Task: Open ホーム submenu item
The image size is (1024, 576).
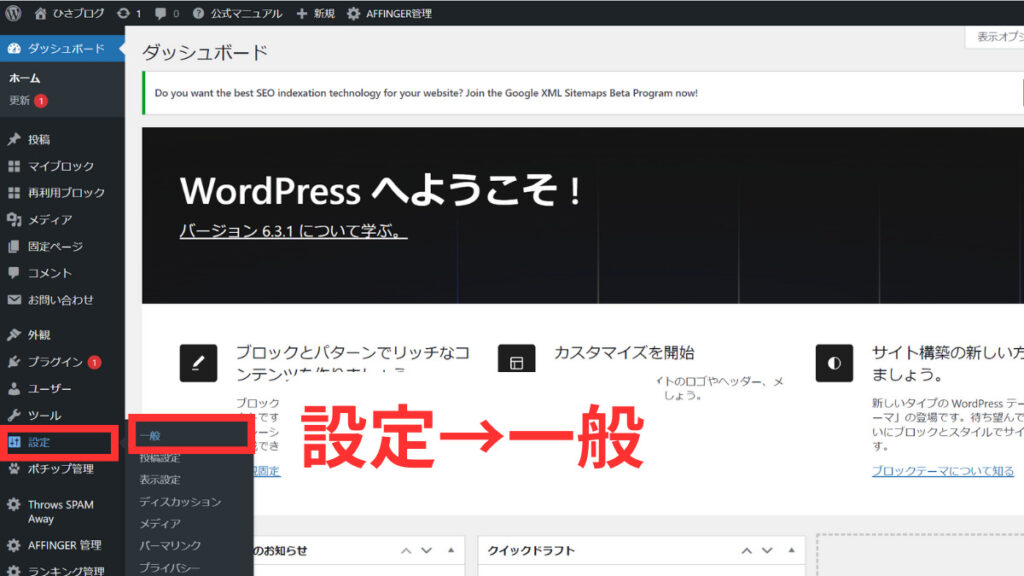Action: (25, 78)
